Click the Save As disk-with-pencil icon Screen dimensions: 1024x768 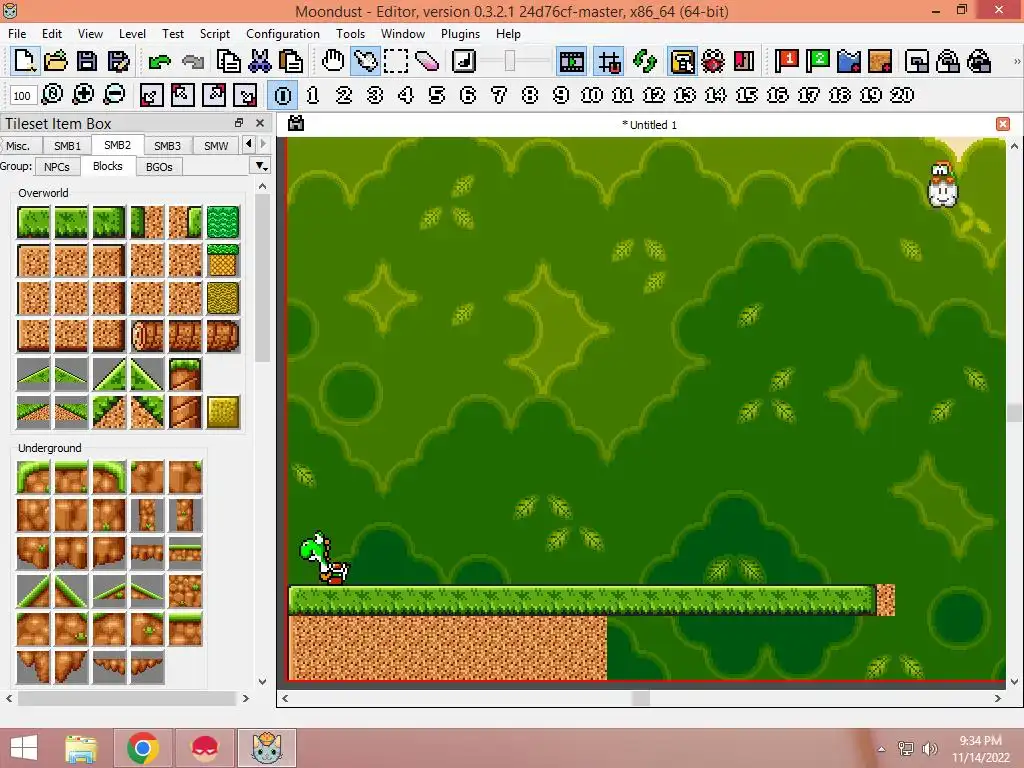118,61
